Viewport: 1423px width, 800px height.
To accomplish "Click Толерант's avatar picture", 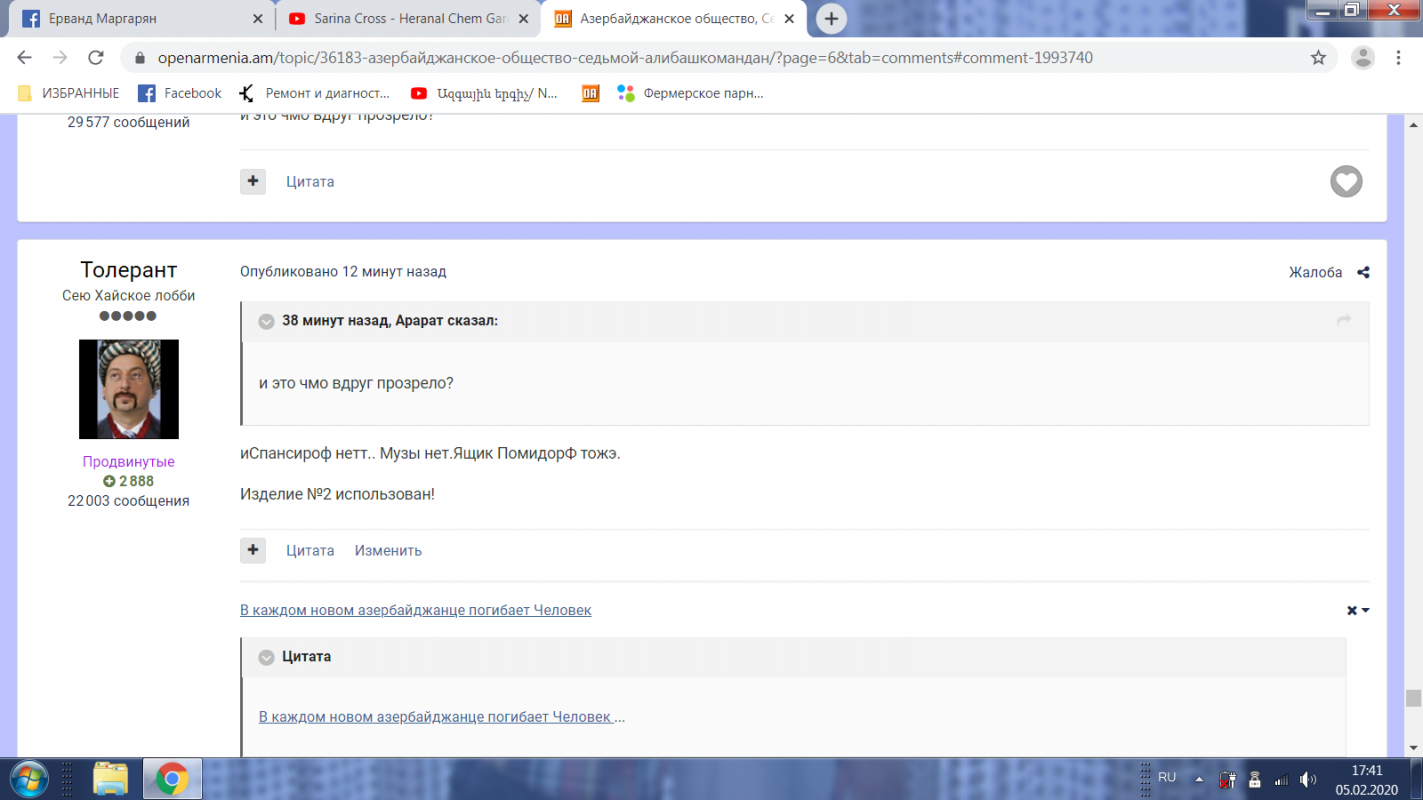I will click(x=129, y=389).
